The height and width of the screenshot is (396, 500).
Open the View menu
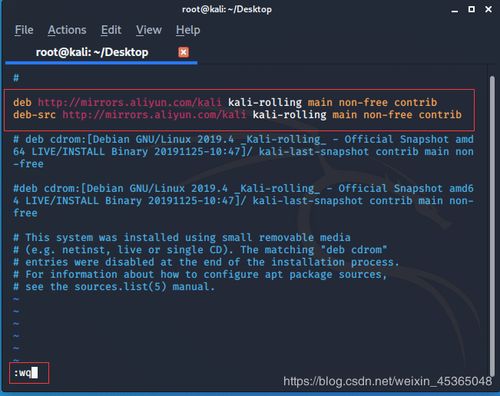pyautogui.click(x=149, y=30)
